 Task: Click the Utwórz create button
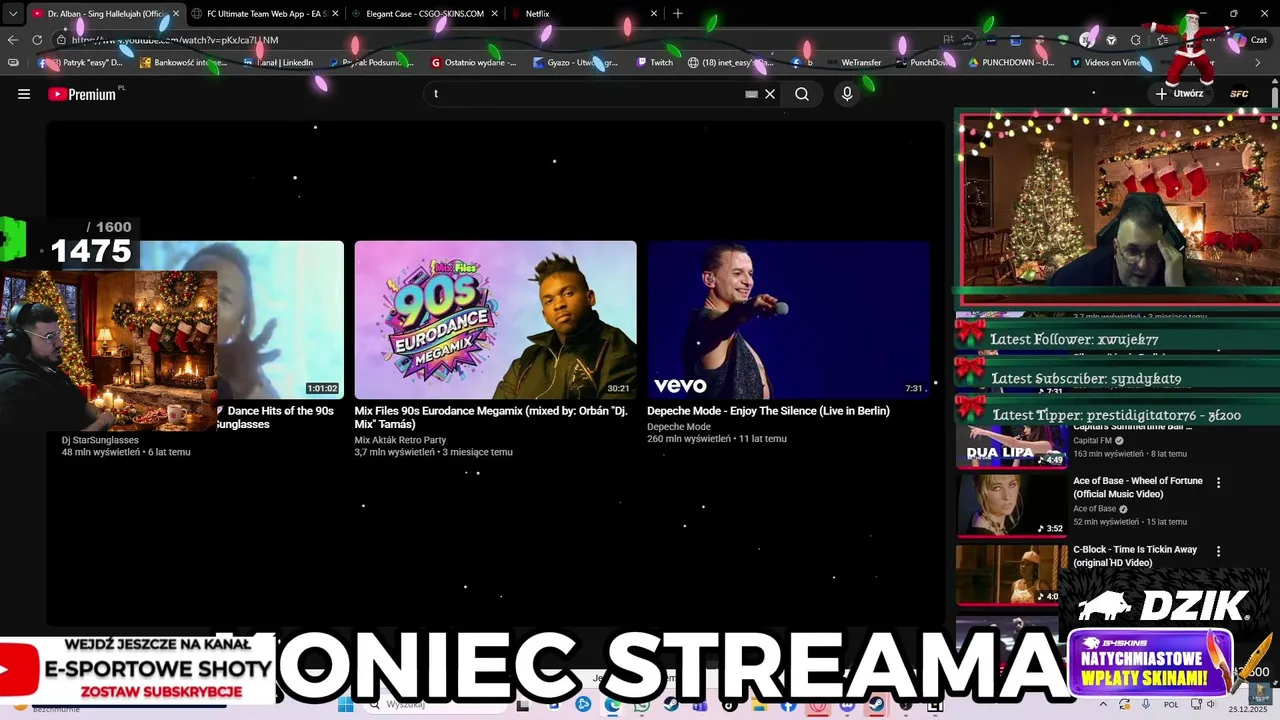pyautogui.click(x=1179, y=94)
